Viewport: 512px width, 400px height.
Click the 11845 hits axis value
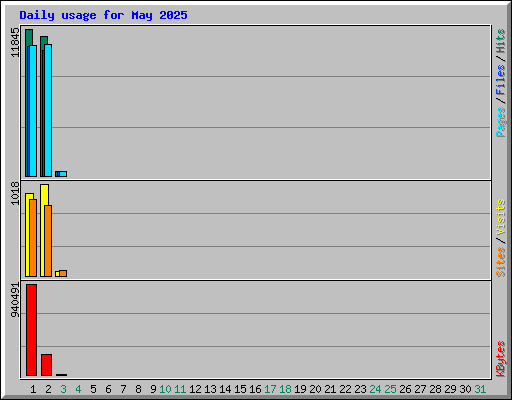click(15, 42)
